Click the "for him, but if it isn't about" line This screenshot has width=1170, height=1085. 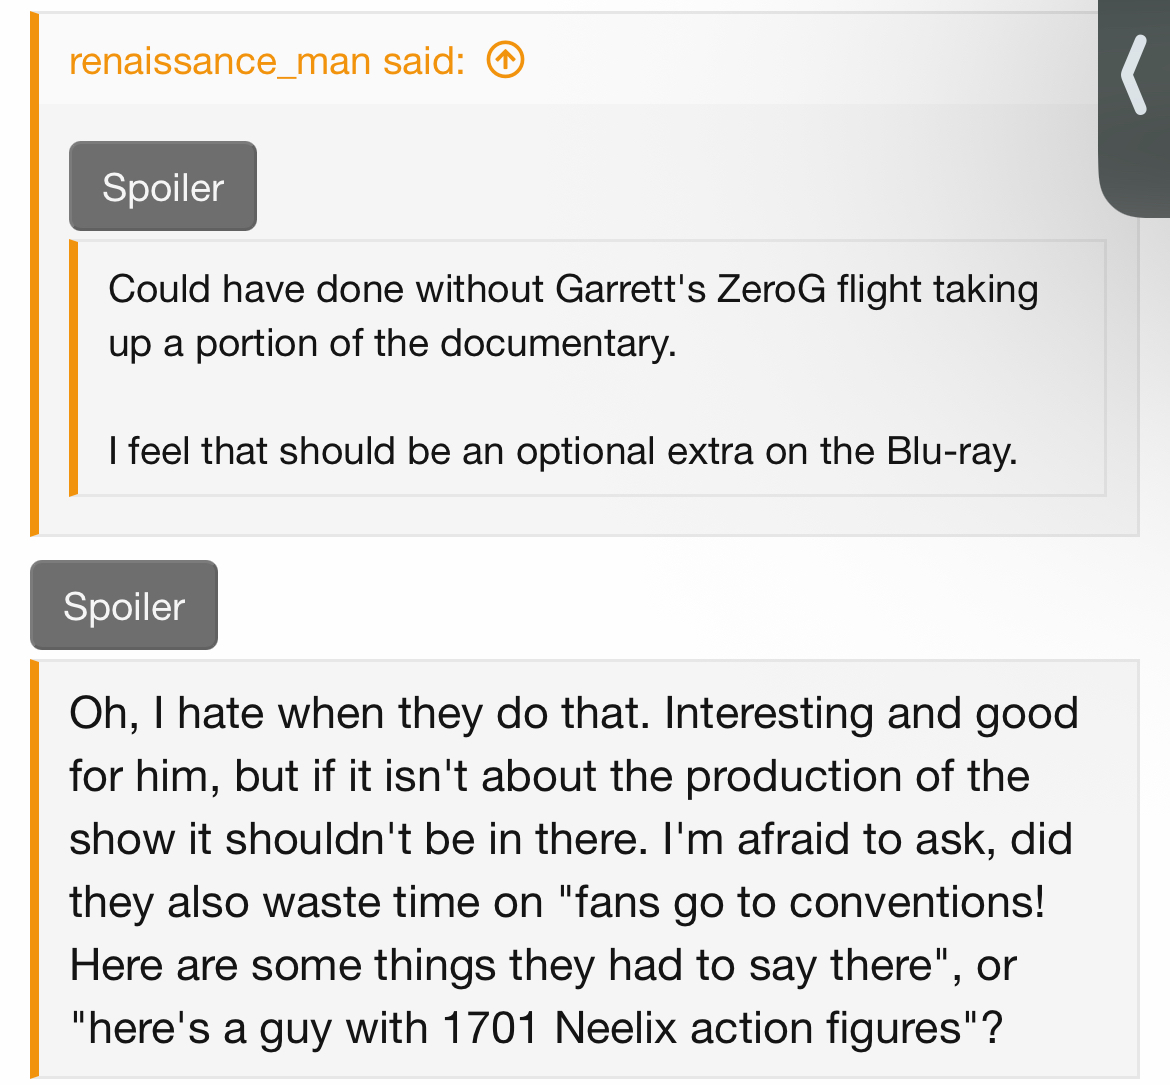pyautogui.click(x=550, y=776)
